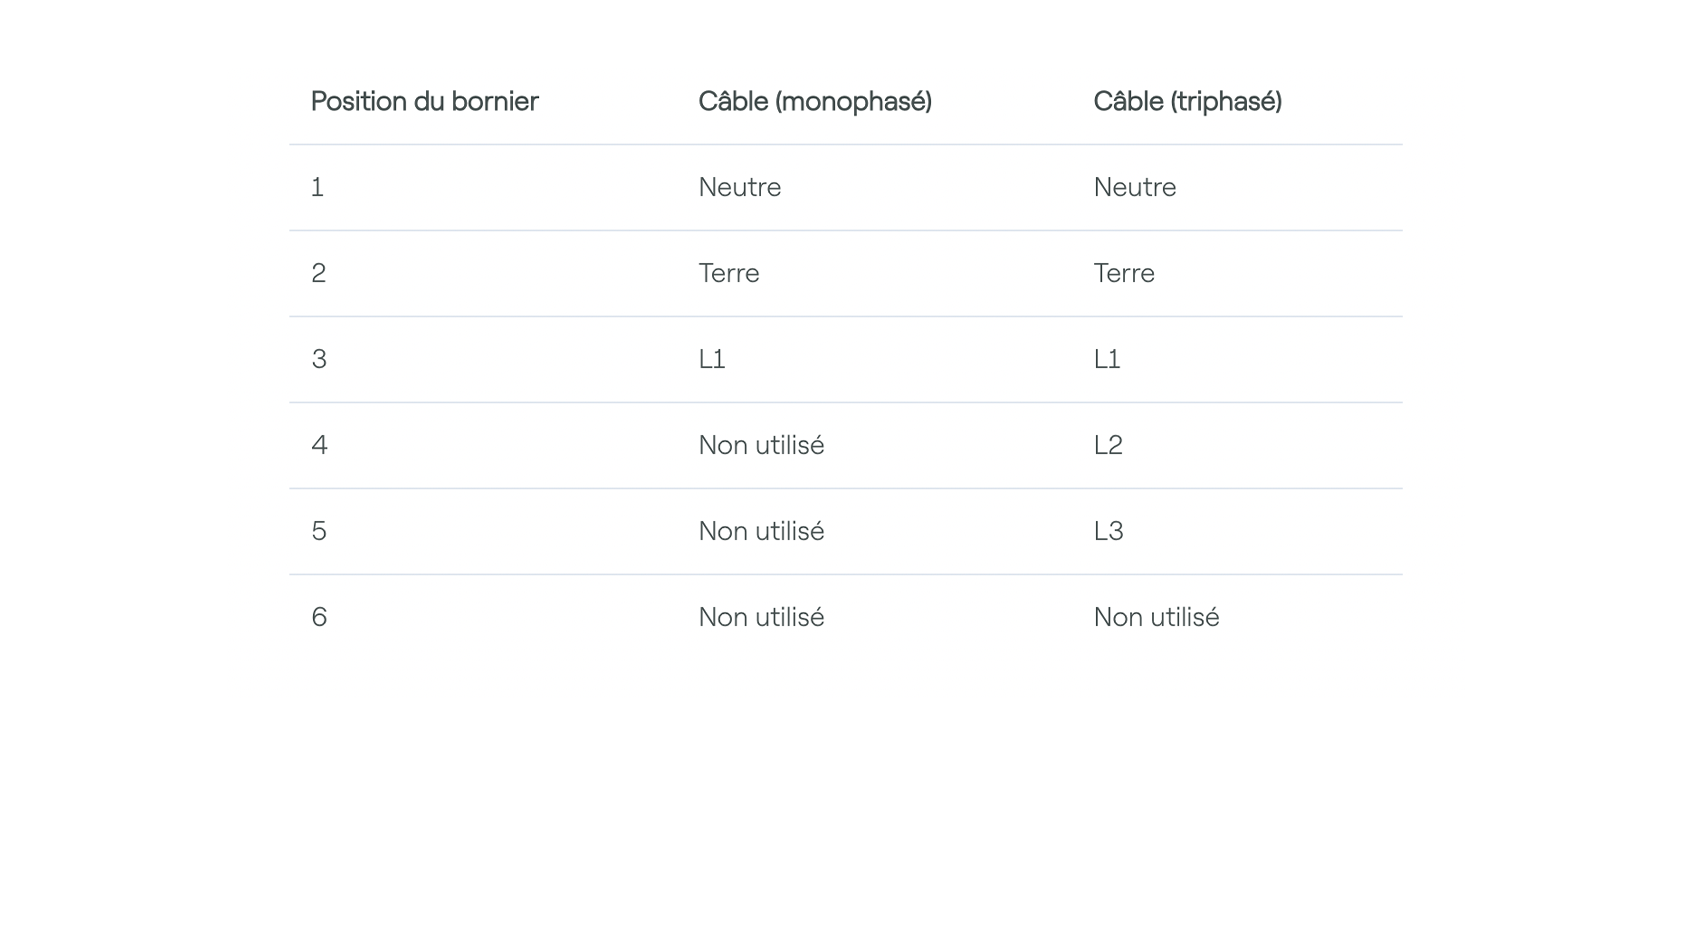Click the "Position du bornier" column header
The width and height of the screenshot is (1692, 952).
coord(424,101)
